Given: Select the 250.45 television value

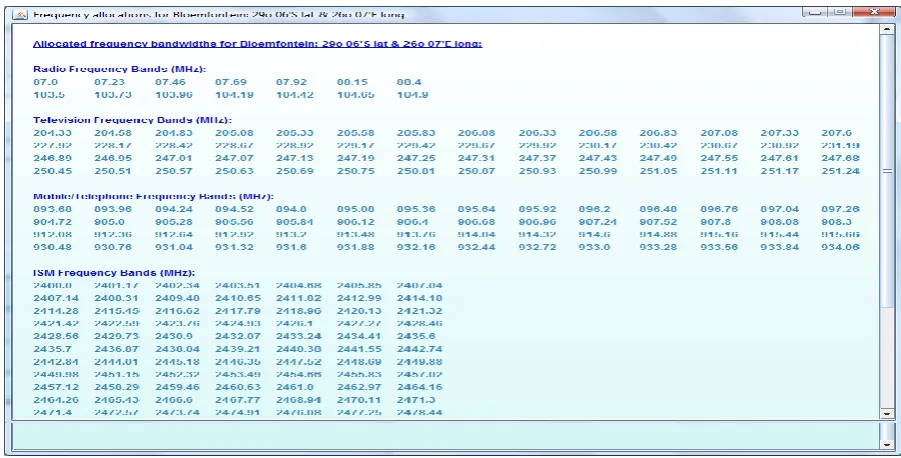Looking at the screenshot, I should point(53,171).
